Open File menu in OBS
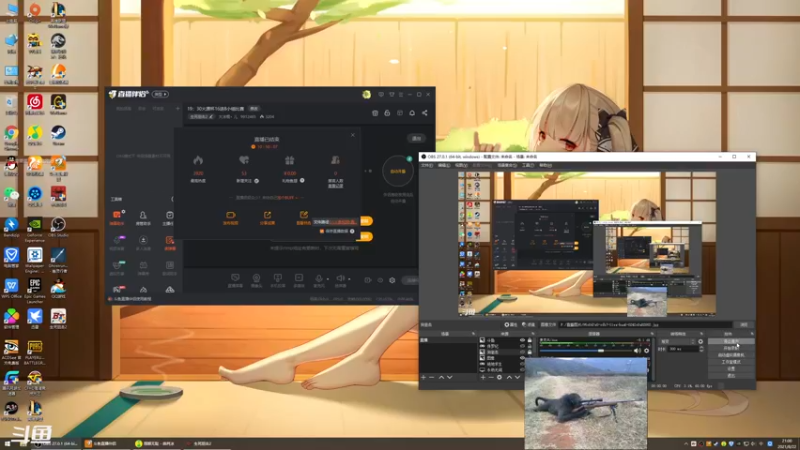800x450 pixels. pos(427,165)
